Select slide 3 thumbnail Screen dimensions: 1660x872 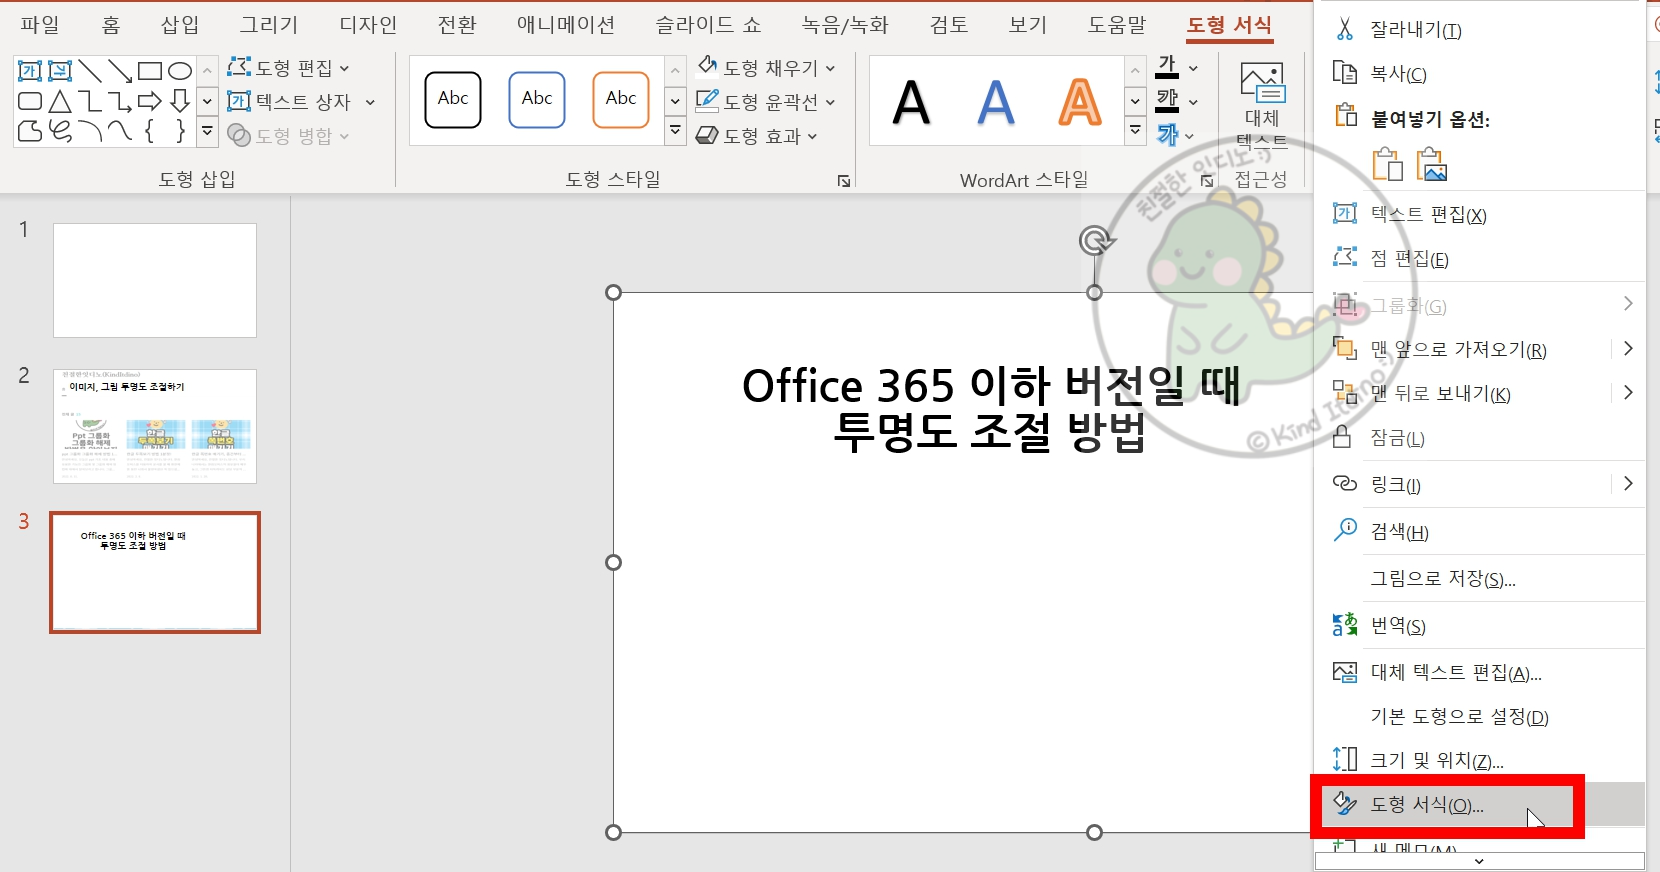pyautogui.click(x=155, y=572)
